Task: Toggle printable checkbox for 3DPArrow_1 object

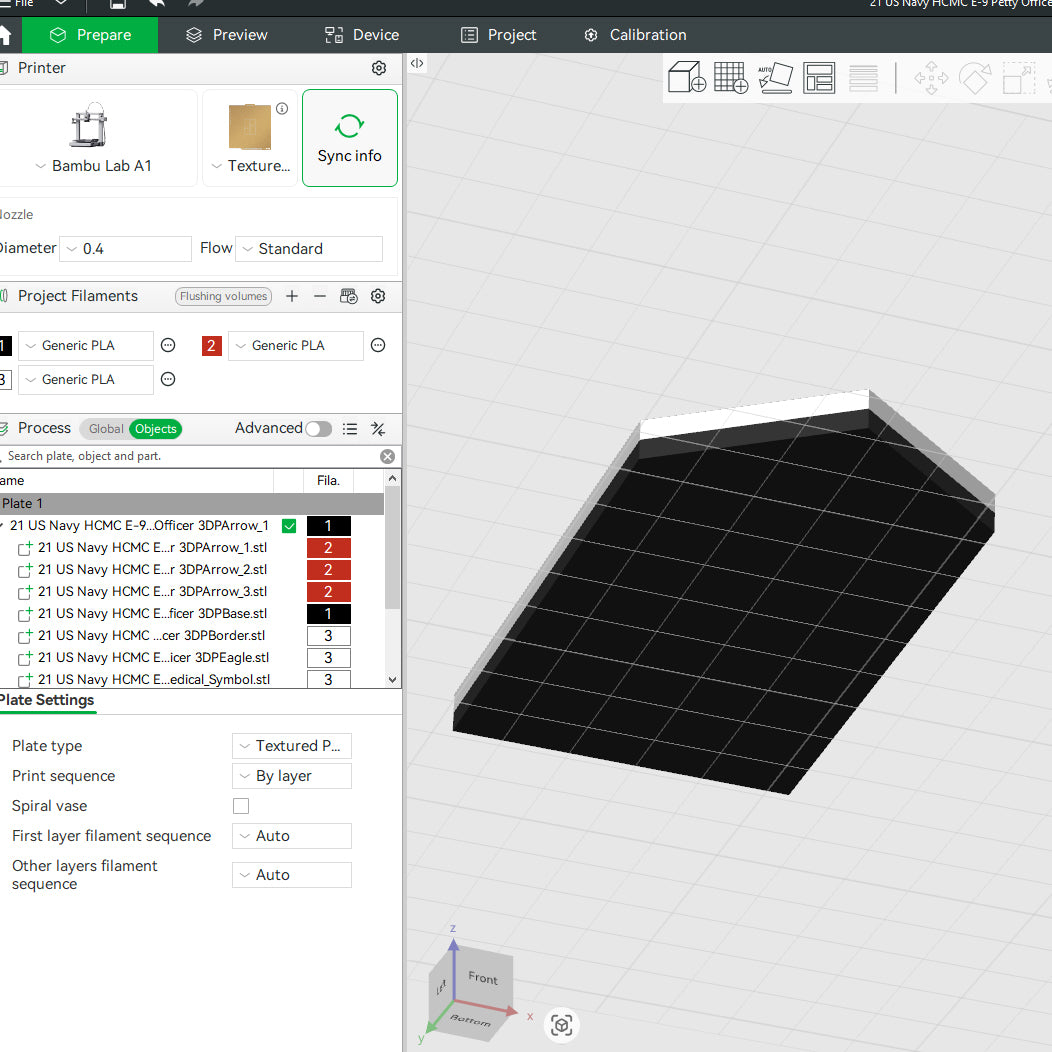Action: point(289,526)
